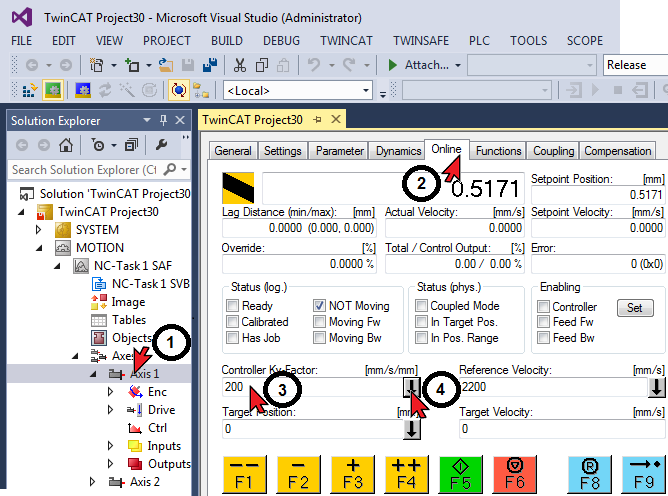Click the Set enabling button
668x496 pixels.
point(635,308)
